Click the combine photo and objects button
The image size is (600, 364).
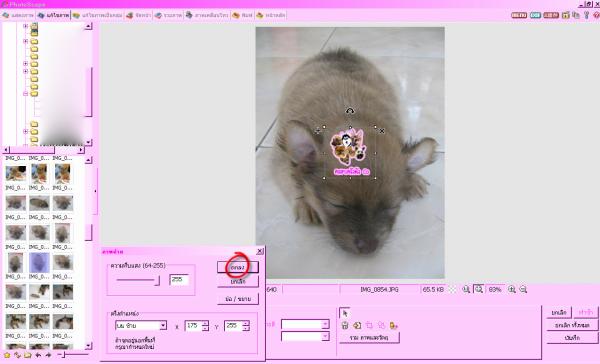coord(369,338)
